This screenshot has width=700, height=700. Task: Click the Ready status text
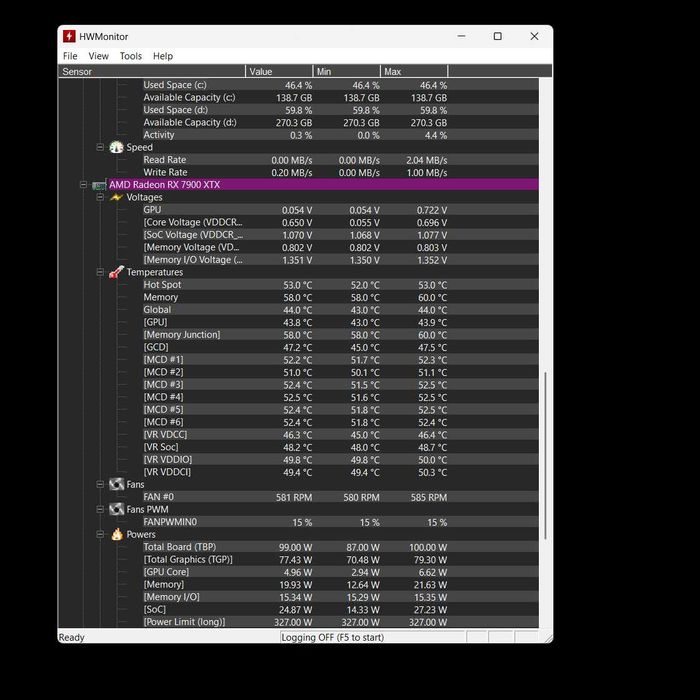[x=71, y=638]
